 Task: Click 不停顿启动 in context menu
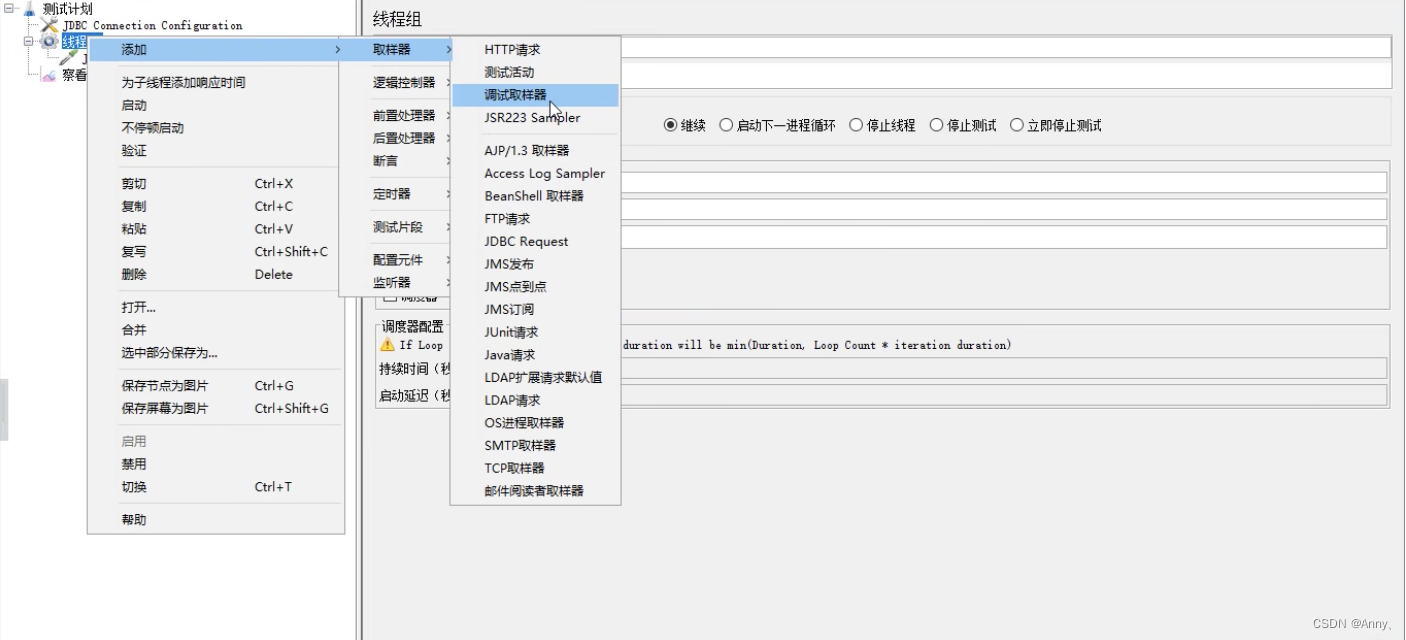(216, 128)
